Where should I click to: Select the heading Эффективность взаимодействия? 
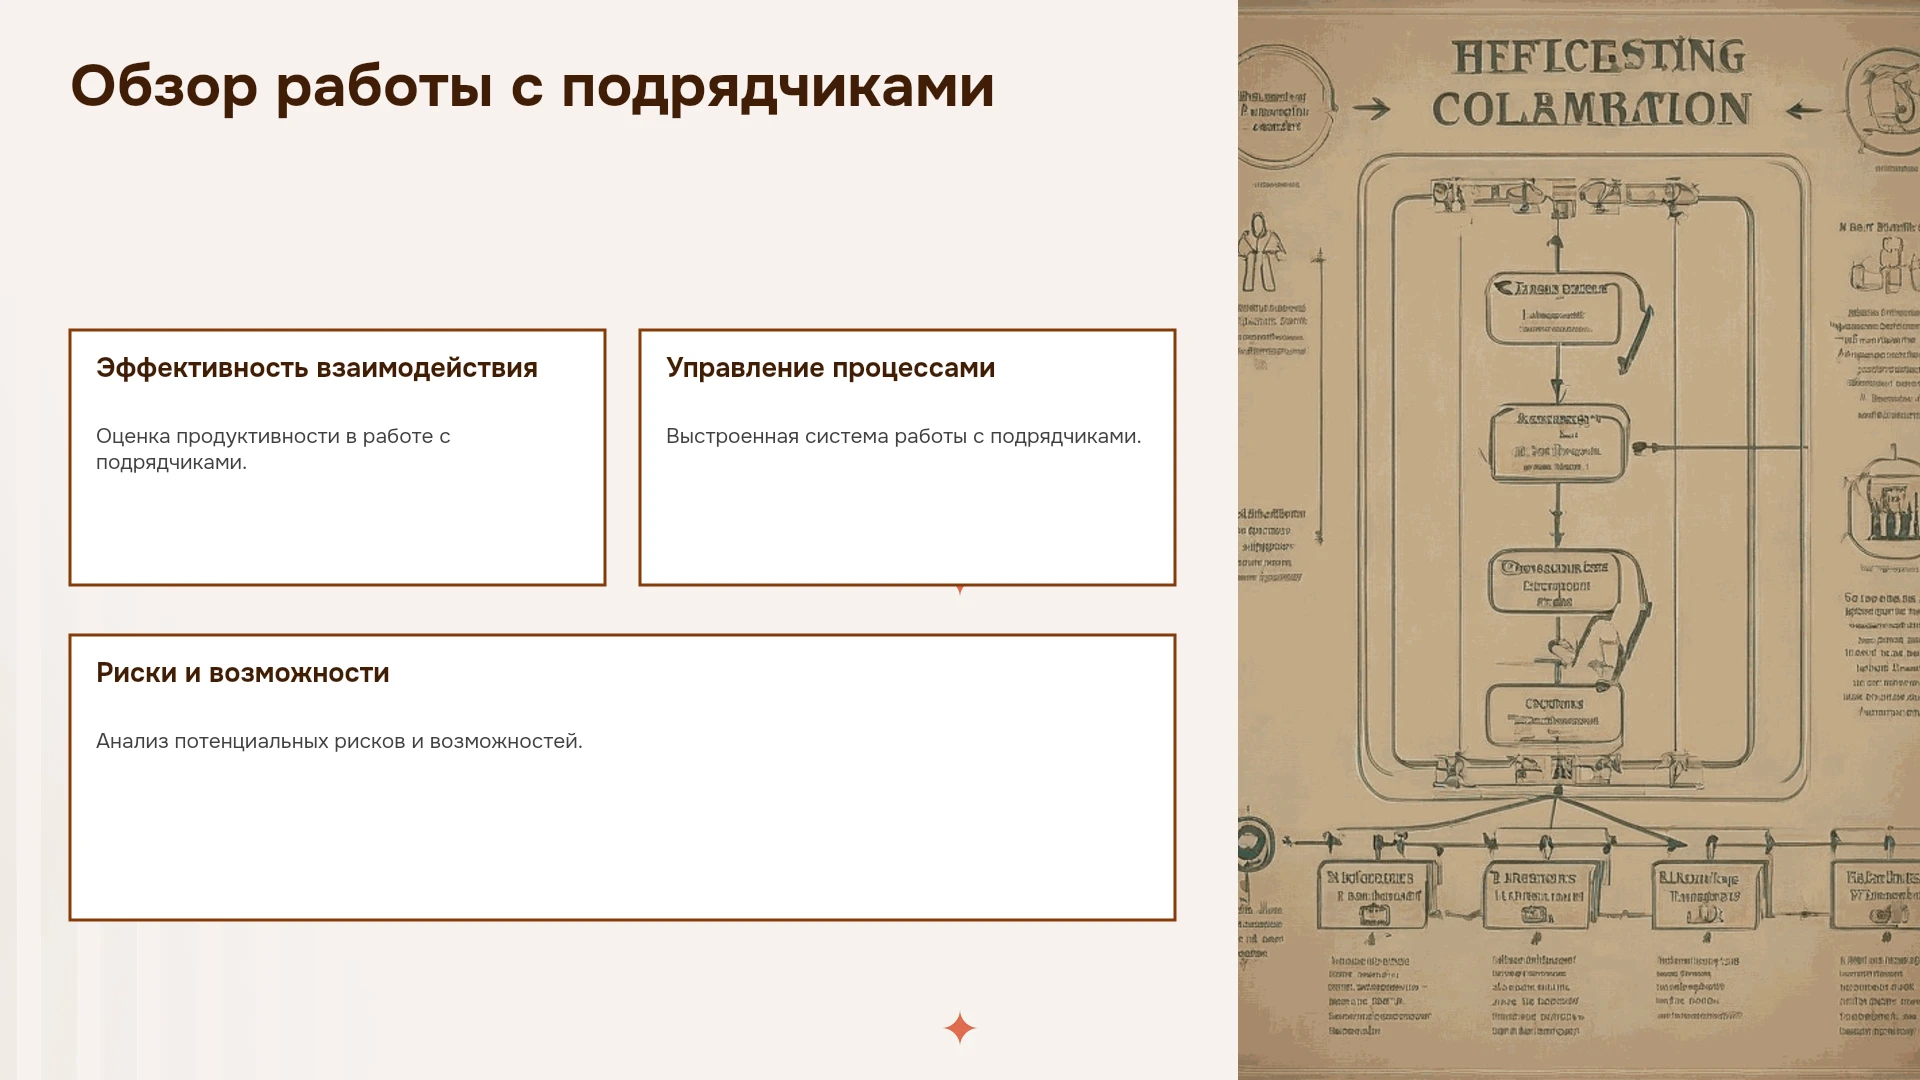tap(317, 368)
